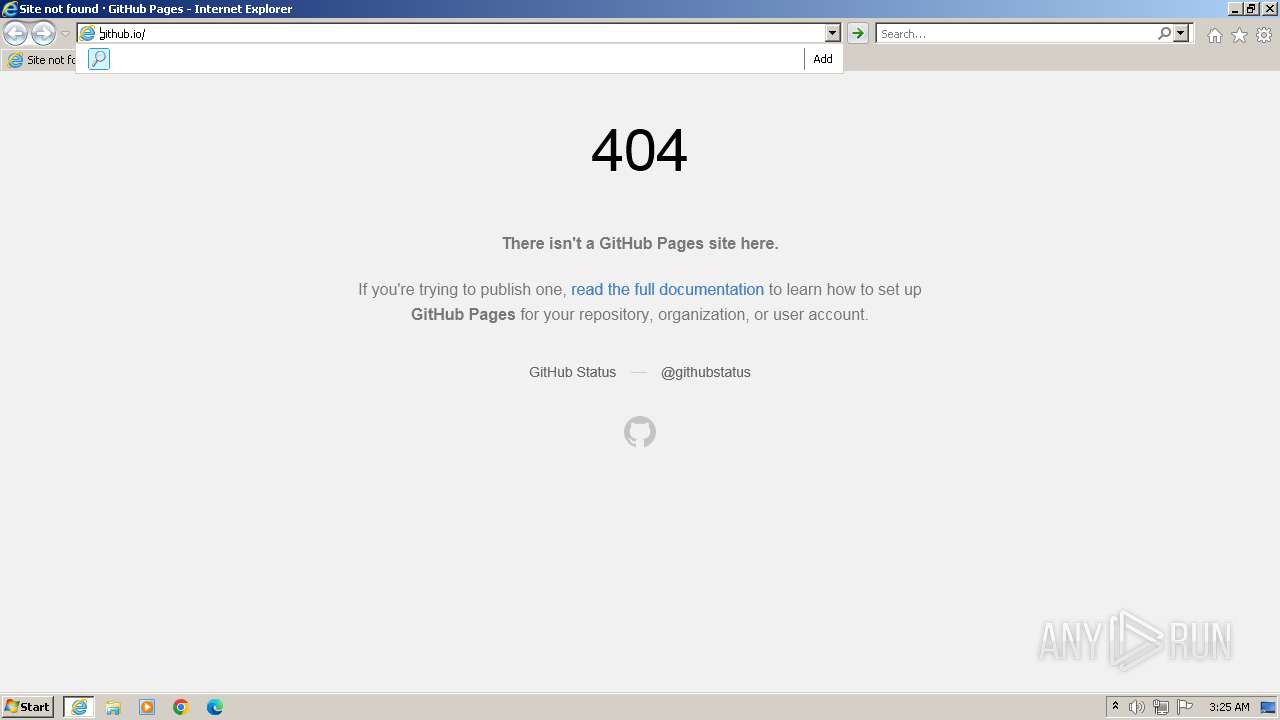Click the green Go arrow button

(857, 33)
